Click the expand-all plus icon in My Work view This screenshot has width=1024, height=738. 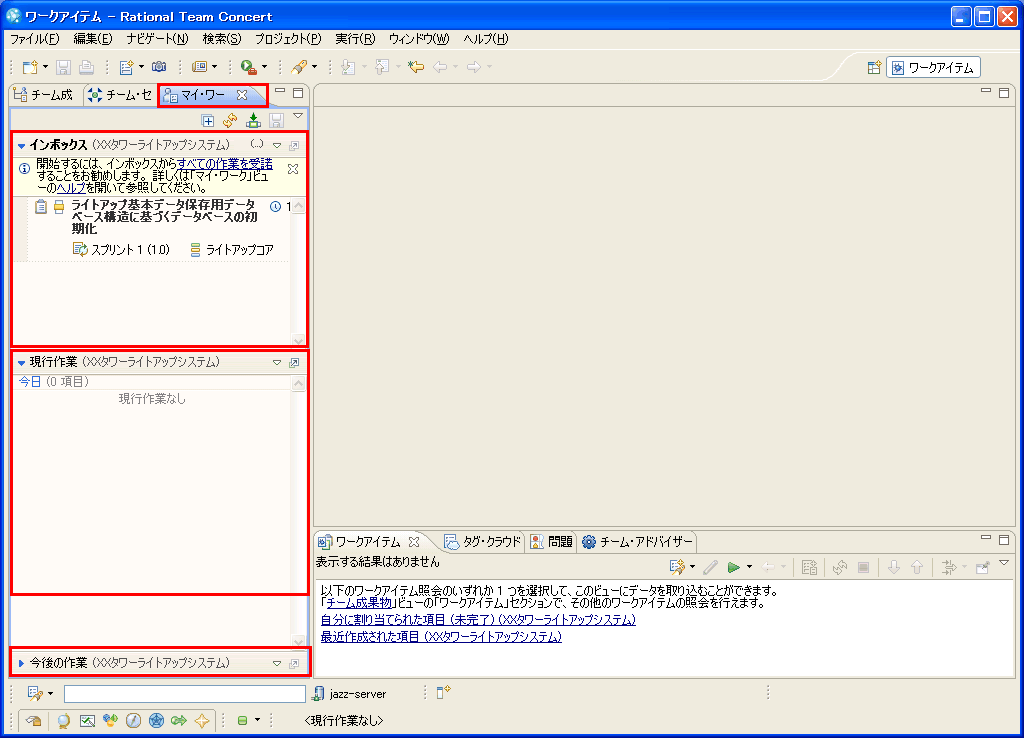tap(208, 121)
